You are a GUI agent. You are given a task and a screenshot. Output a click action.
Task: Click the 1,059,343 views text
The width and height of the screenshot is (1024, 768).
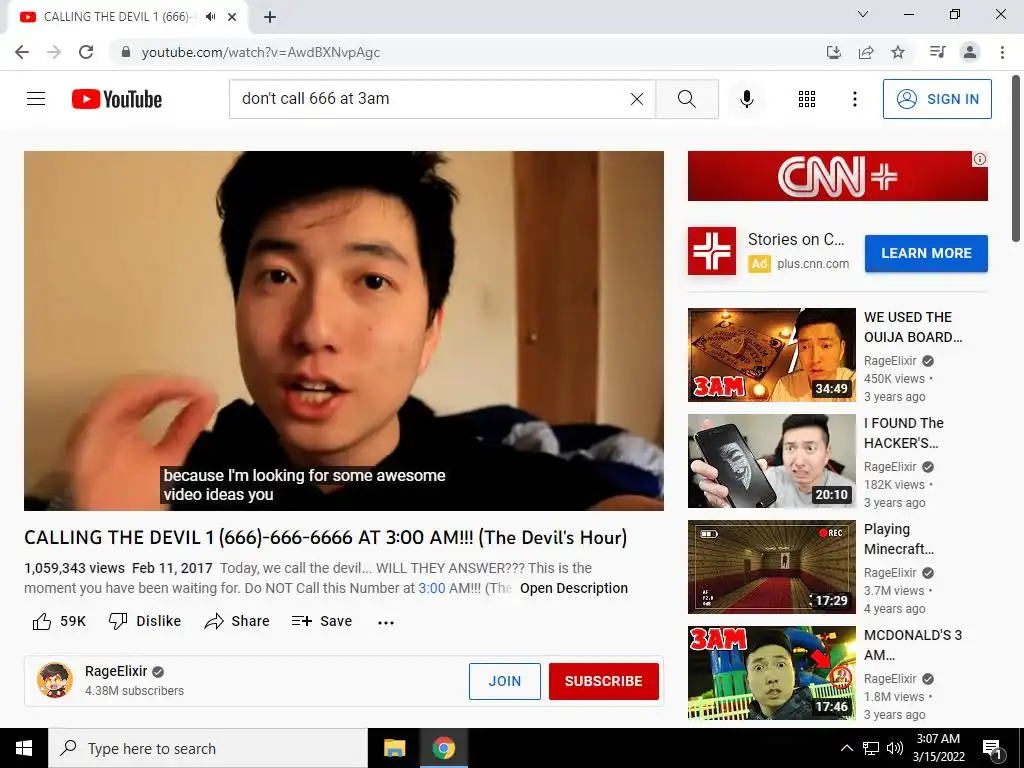[74, 568]
